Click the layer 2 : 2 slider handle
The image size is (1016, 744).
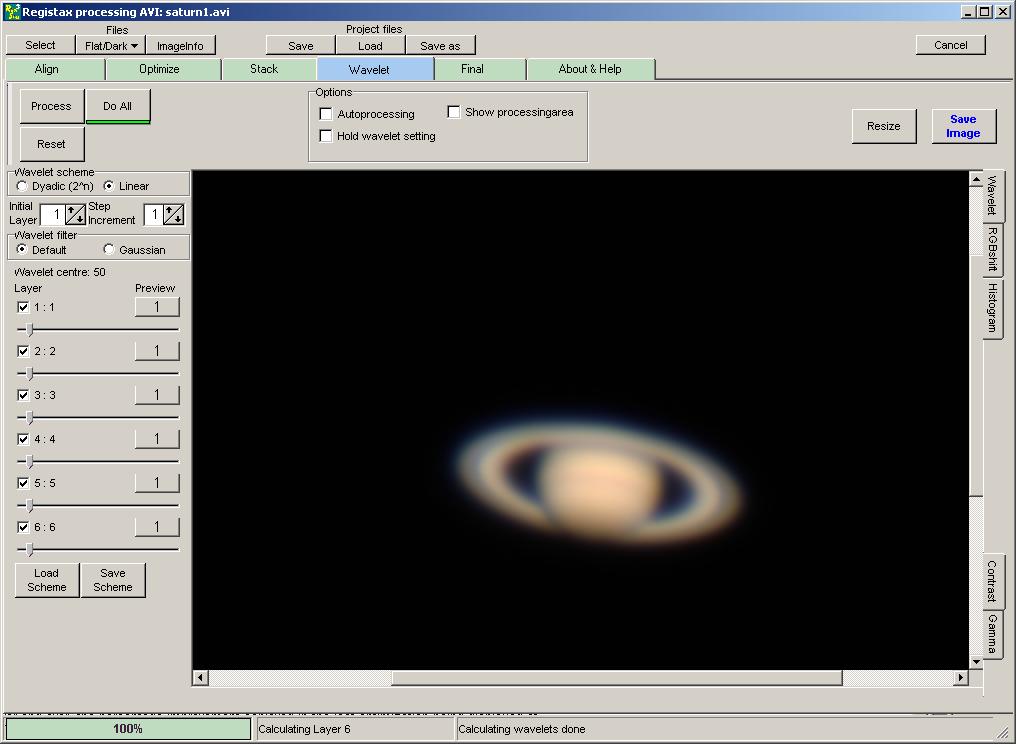pyautogui.click(x=29, y=374)
